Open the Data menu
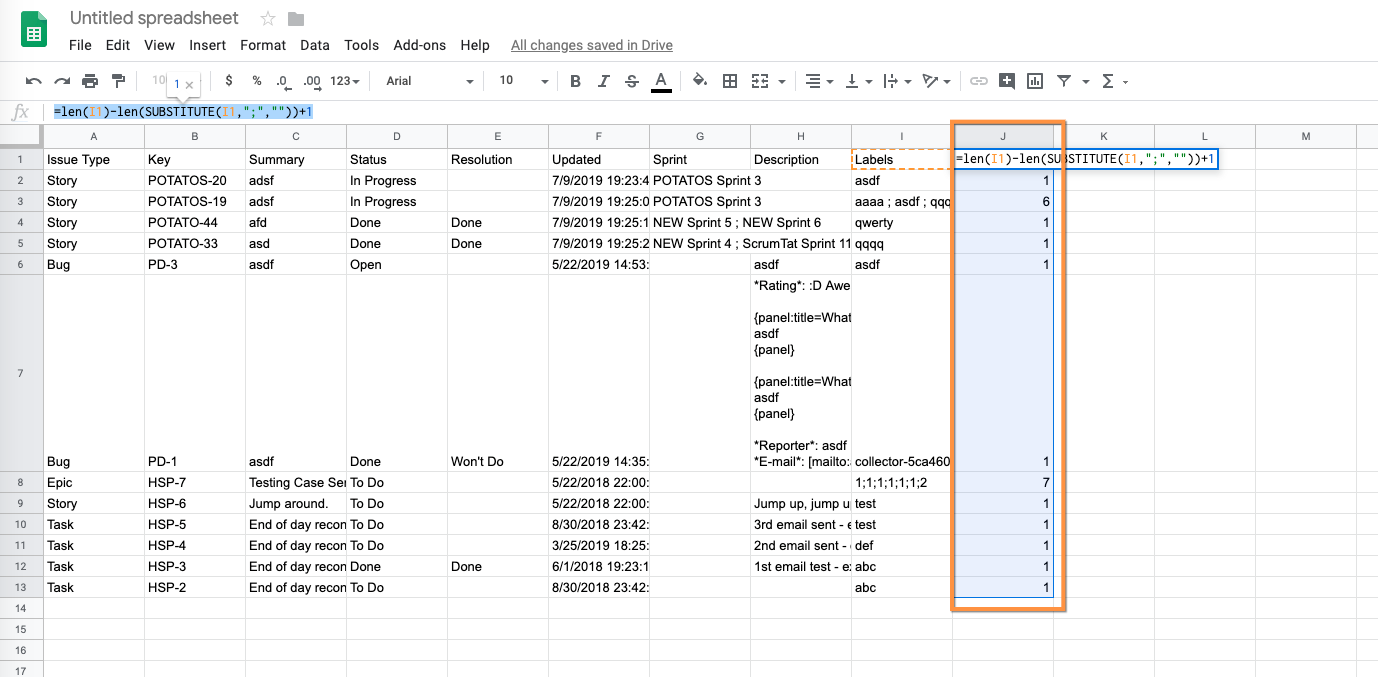Viewport: 1378px width, 677px height. 315,45
